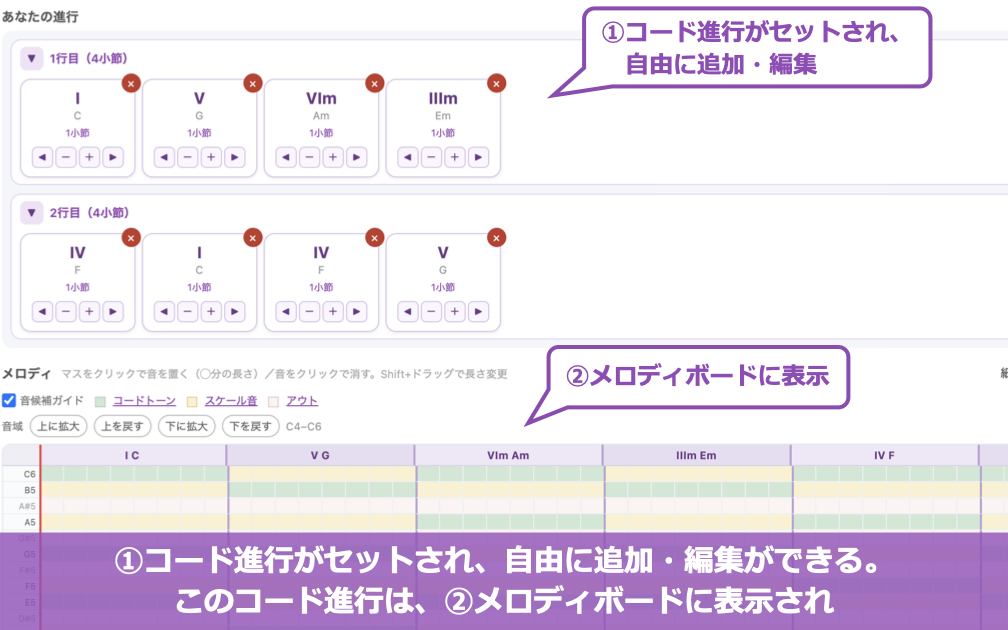This screenshot has width=1008, height=630.
Task: Lengthen the 1行目 I chord with plus
Action: 89,158
